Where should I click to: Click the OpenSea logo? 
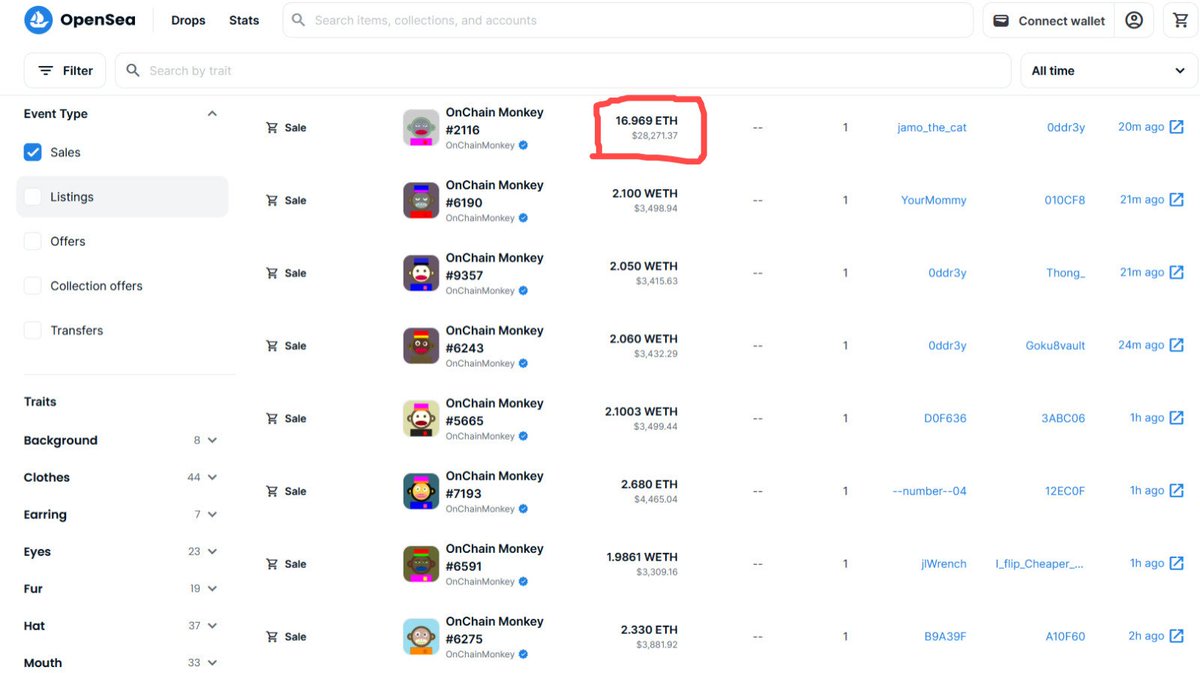click(80, 20)
